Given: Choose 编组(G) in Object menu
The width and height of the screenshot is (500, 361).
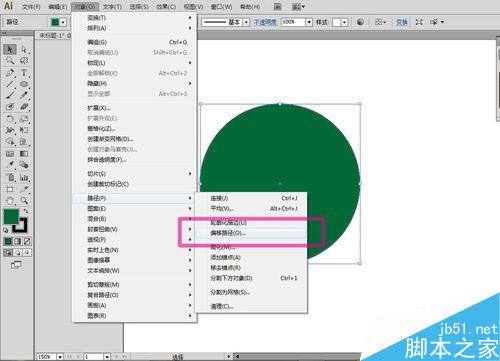Looking at the screenshot, I should point(134,42).
